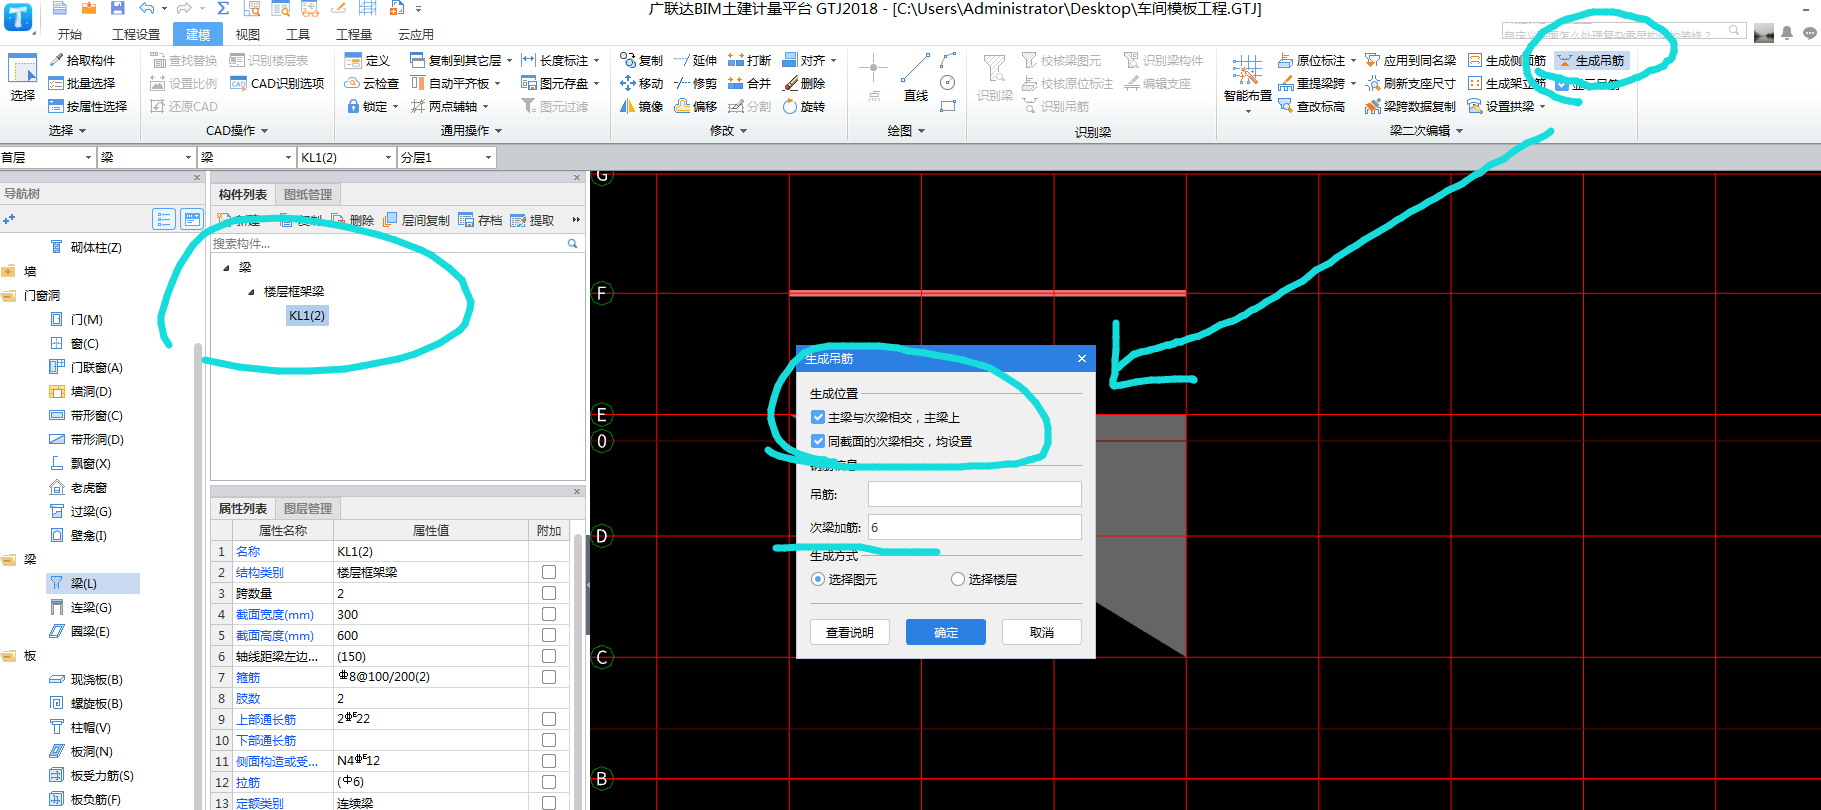
Task: Check the 附加 box for 上部通长筋 row
Action: pyautogui.click(x=549, y=719)
